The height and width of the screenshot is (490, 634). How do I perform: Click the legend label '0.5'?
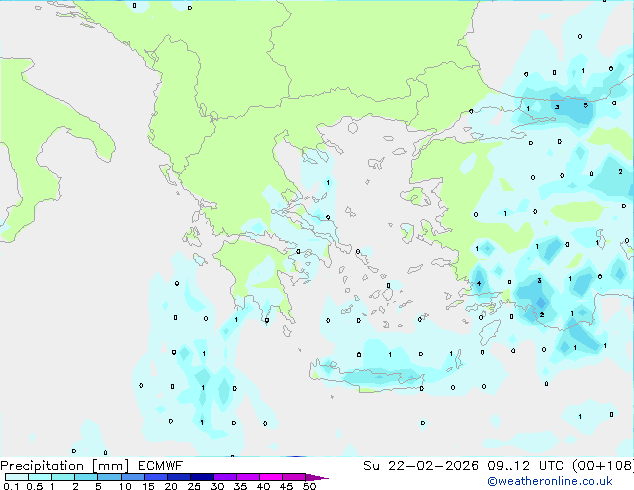tap(35, 486)
